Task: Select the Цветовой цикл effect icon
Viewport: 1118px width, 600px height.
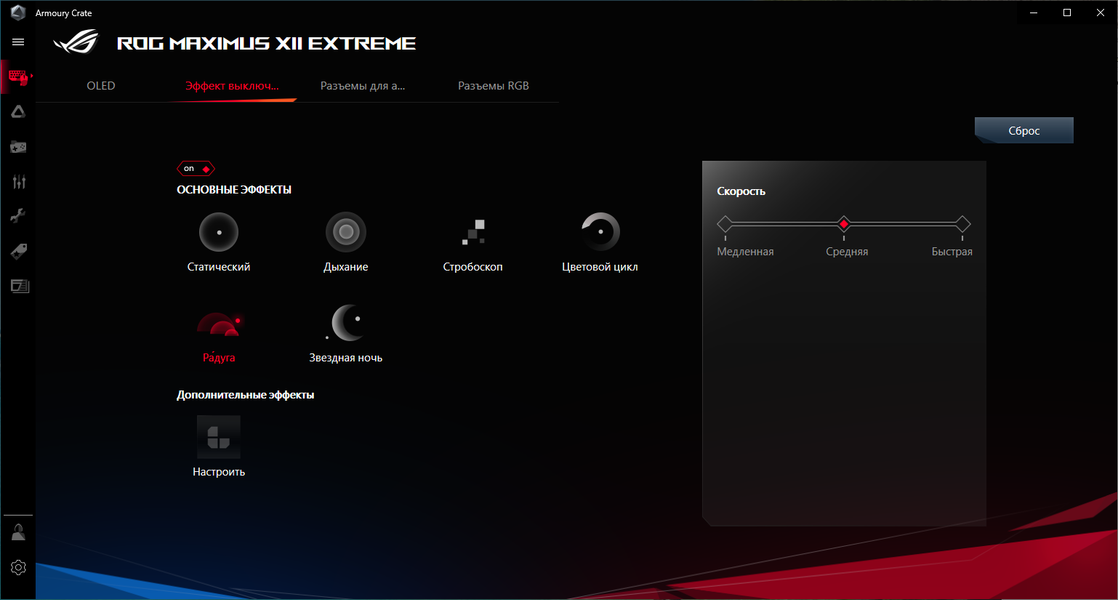Action: (600, 232)
